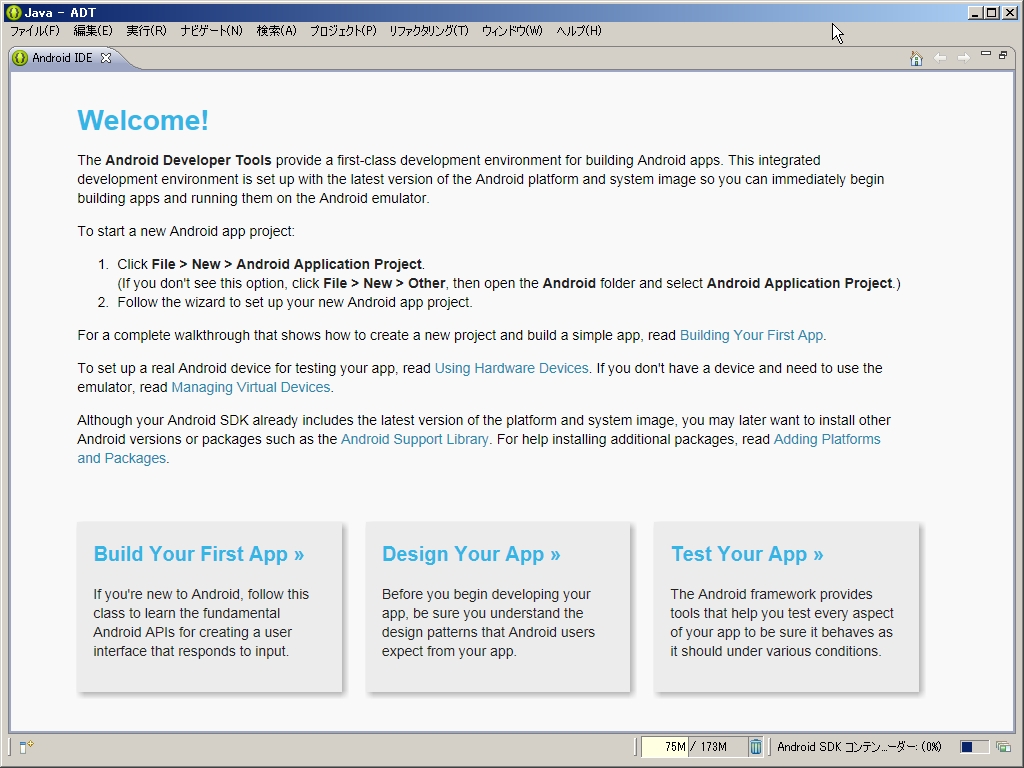
Task: Open Adding Platforms and Packages link
Action: coord(827,440)
